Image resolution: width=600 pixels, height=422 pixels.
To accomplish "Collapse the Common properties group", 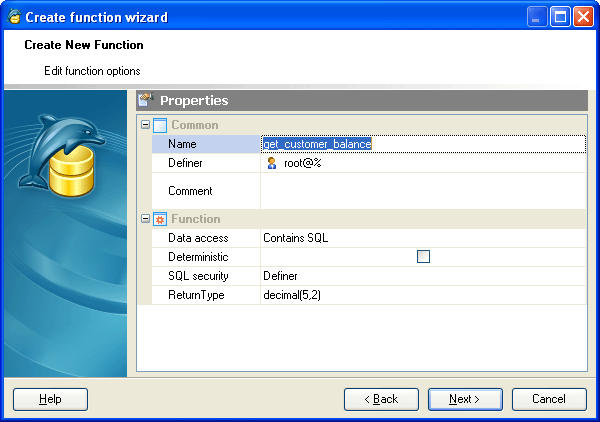I will point(145,125).
